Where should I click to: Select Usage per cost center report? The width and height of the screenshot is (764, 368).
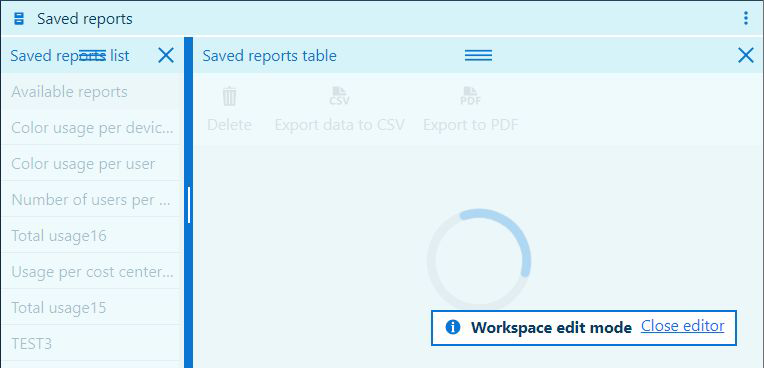click(x=93, y=272)
